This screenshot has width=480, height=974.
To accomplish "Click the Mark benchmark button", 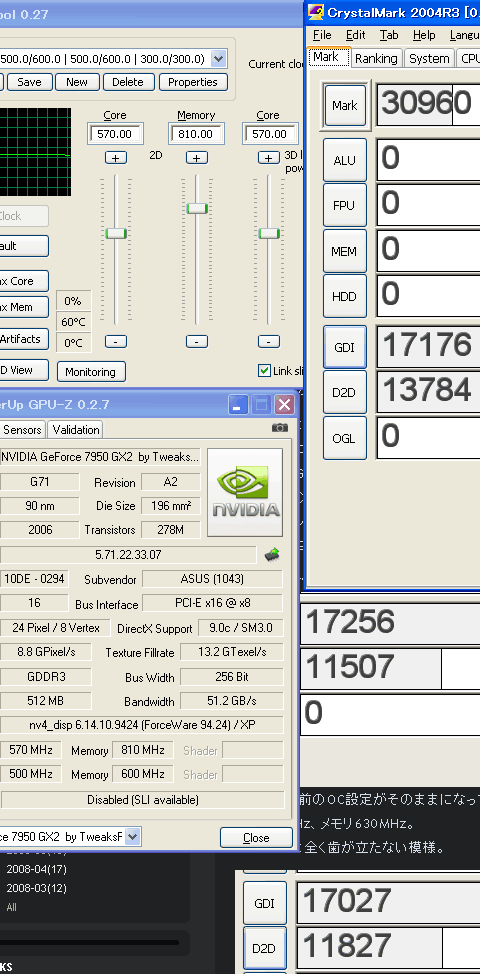I will [x=345, y=106].
